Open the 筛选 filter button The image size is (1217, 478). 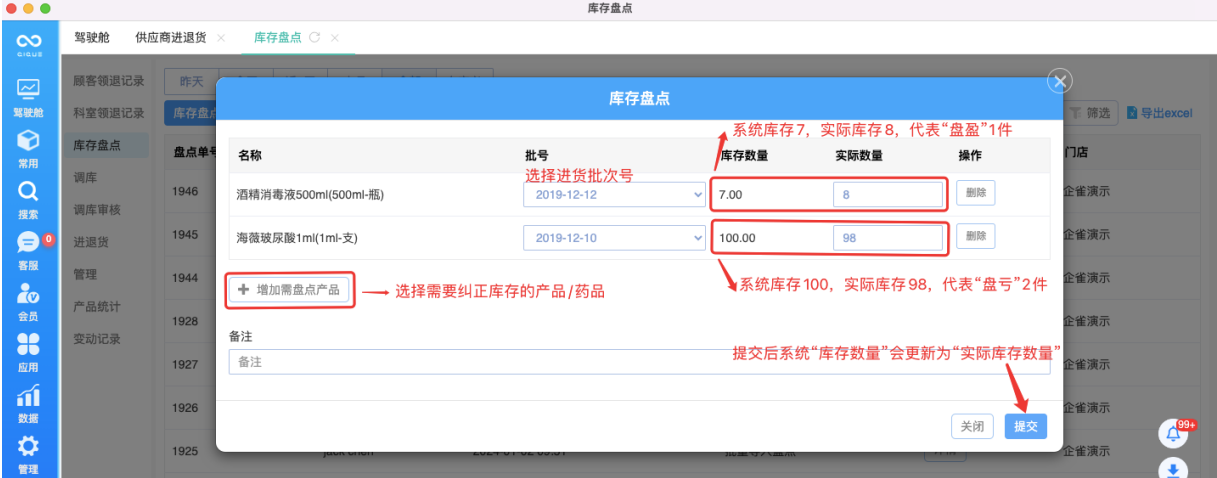pyautogui.click(x=1090, y=113)
